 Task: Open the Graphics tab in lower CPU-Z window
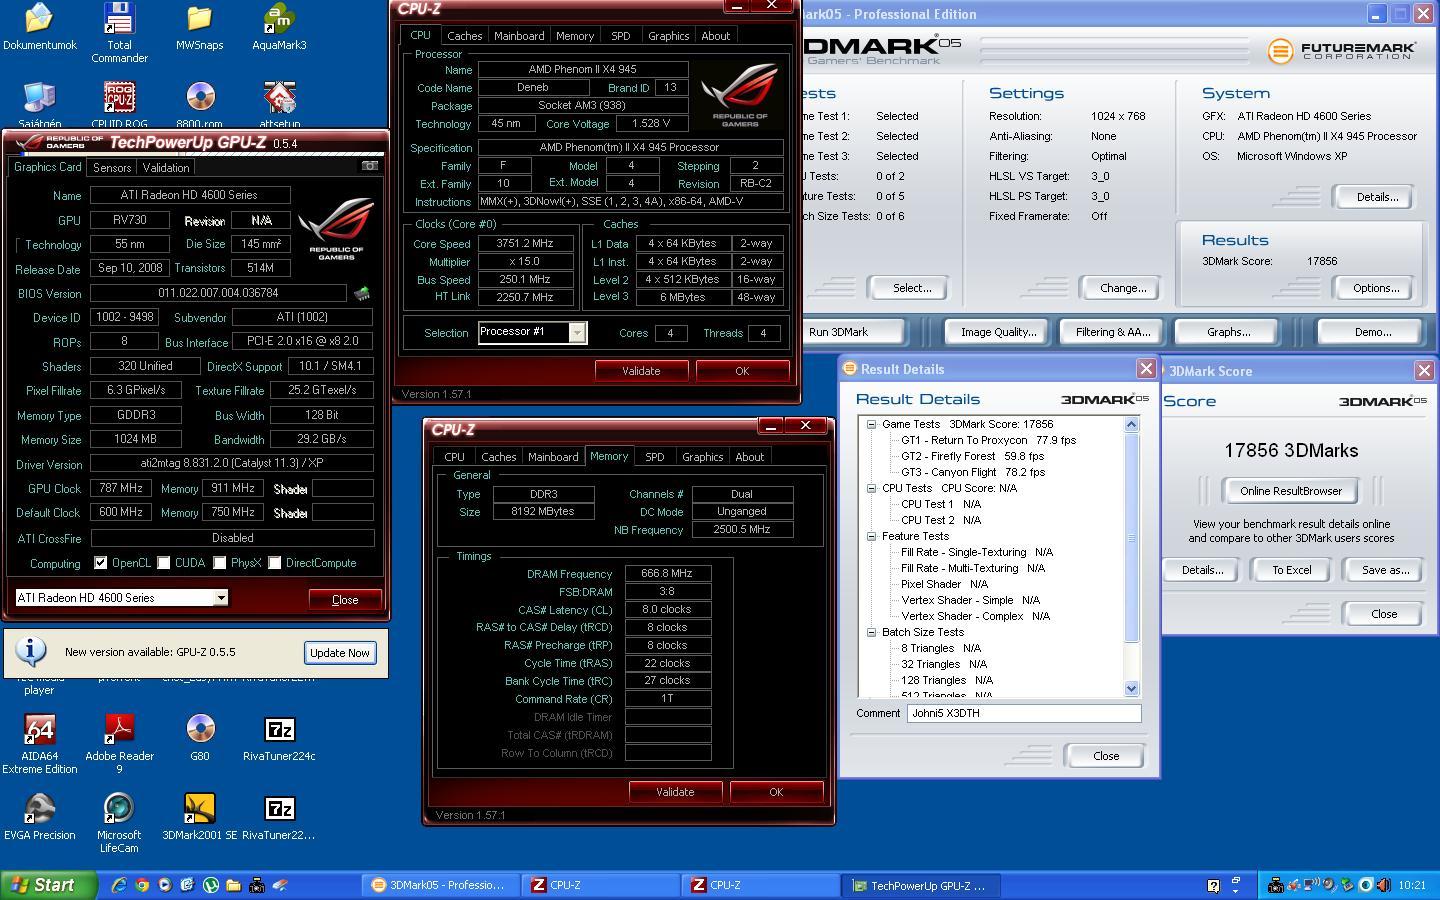tap(702, 457)
